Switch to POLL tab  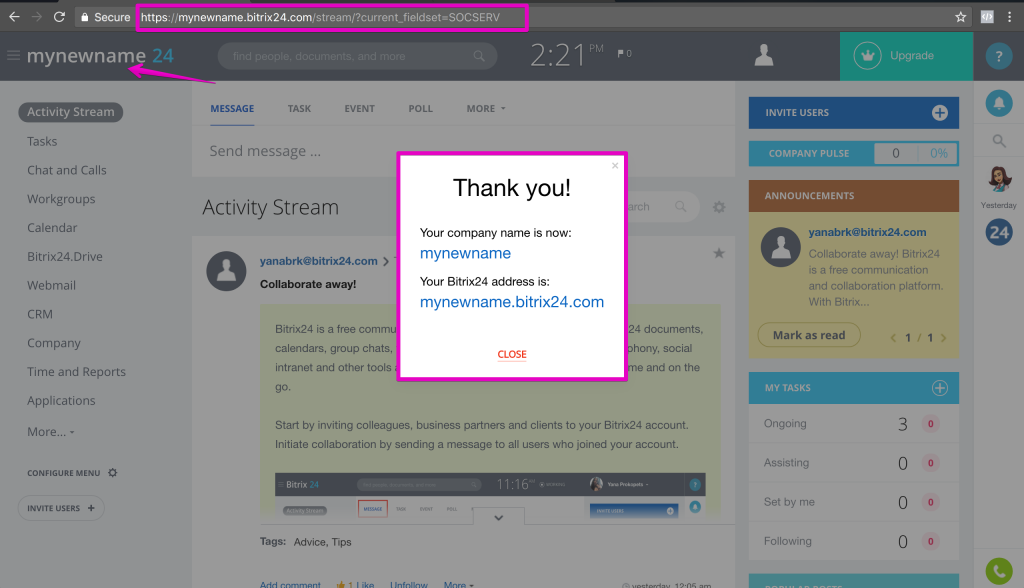pos(421,108)
